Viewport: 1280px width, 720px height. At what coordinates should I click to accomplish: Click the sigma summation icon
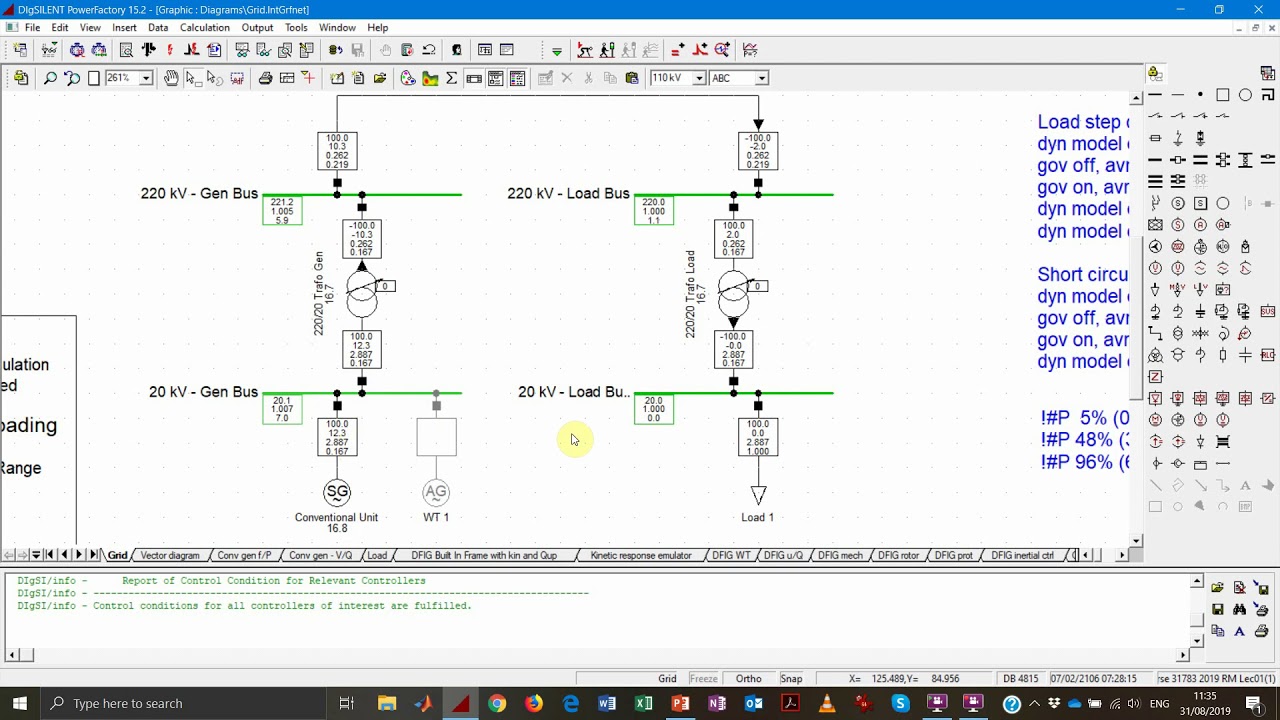452,78
